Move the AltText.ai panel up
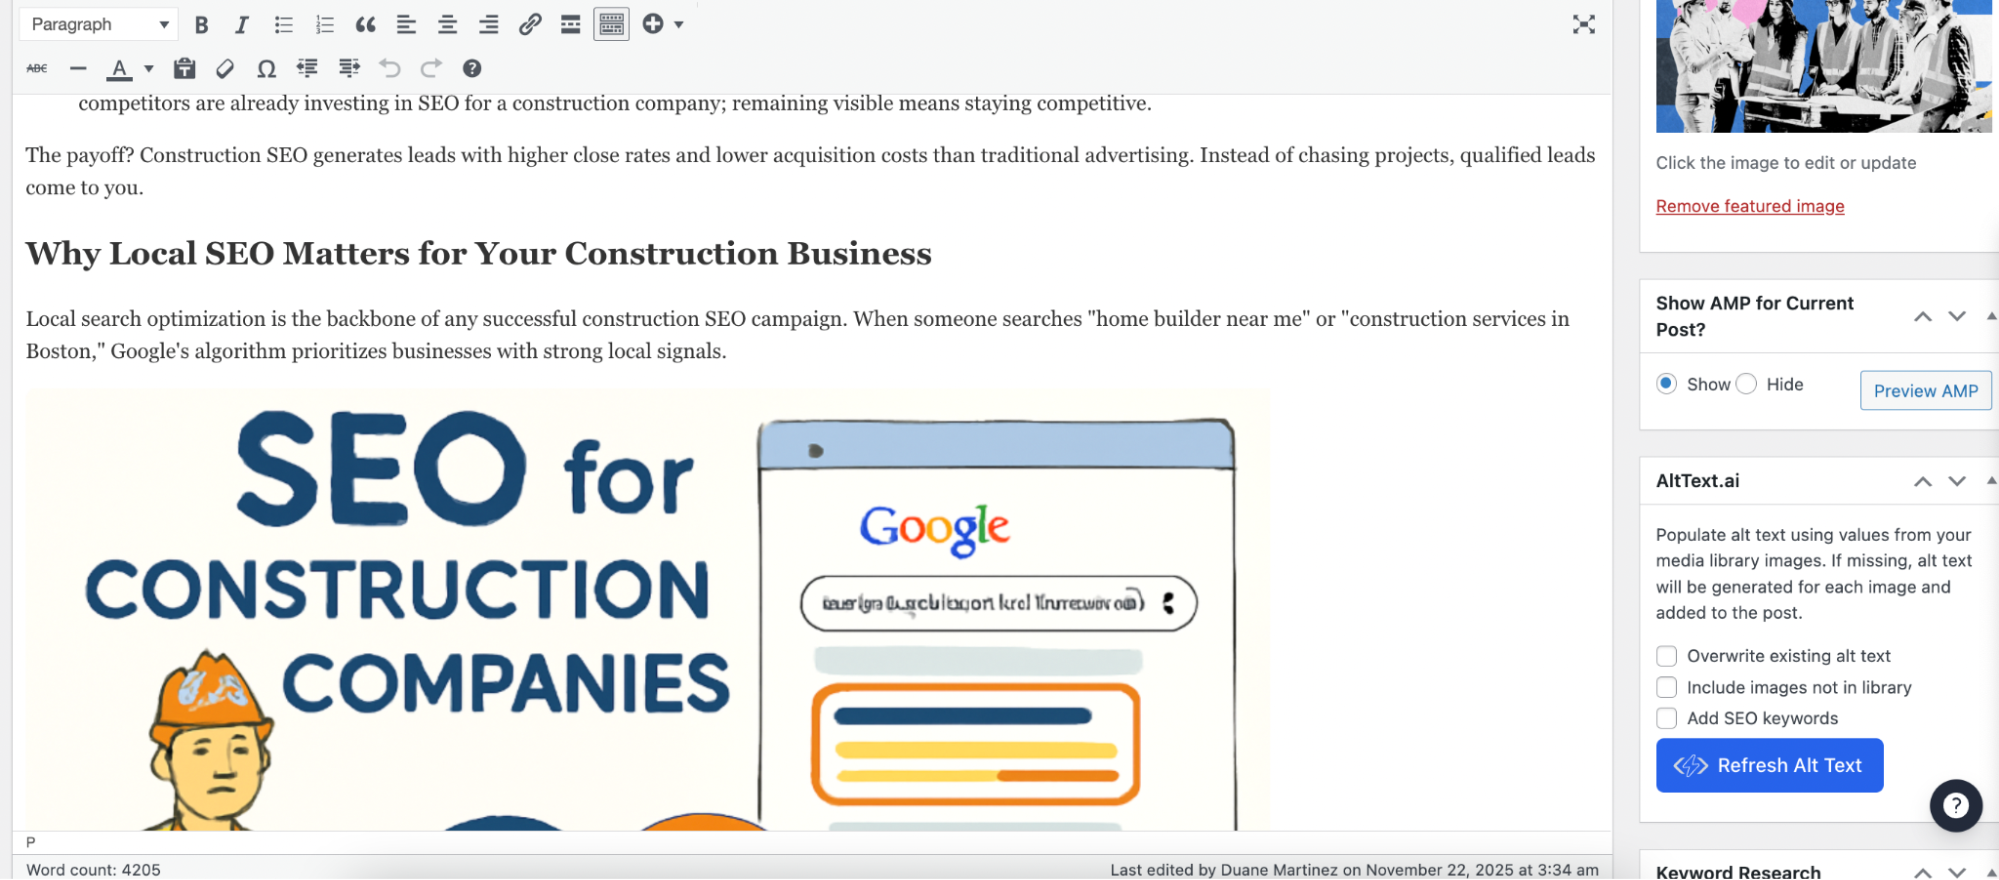 pyautogui.click(x=1922, y=481)
